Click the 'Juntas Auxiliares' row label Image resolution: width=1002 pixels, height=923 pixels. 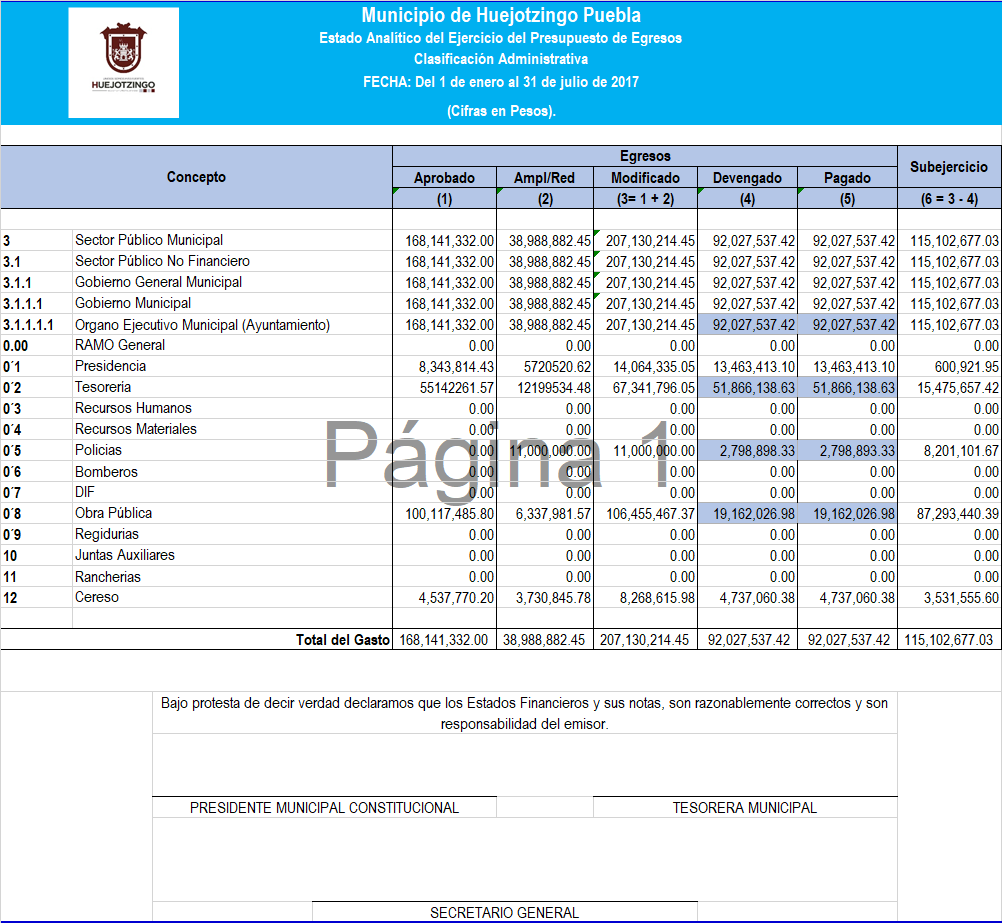(125, 555)
